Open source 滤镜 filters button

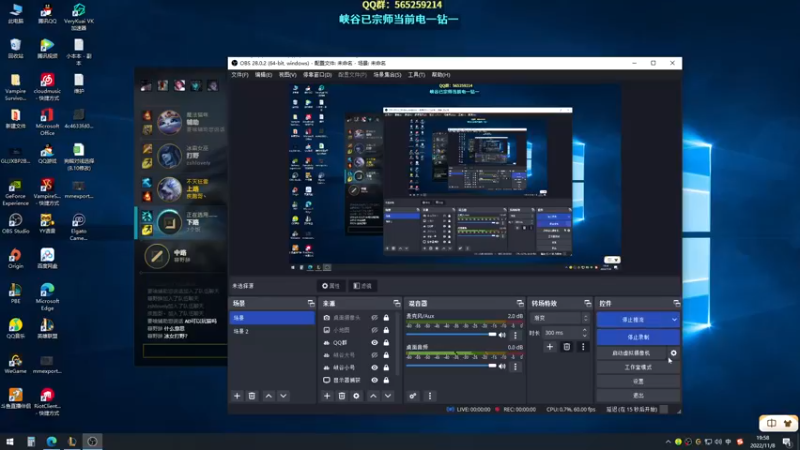[363, 286]
